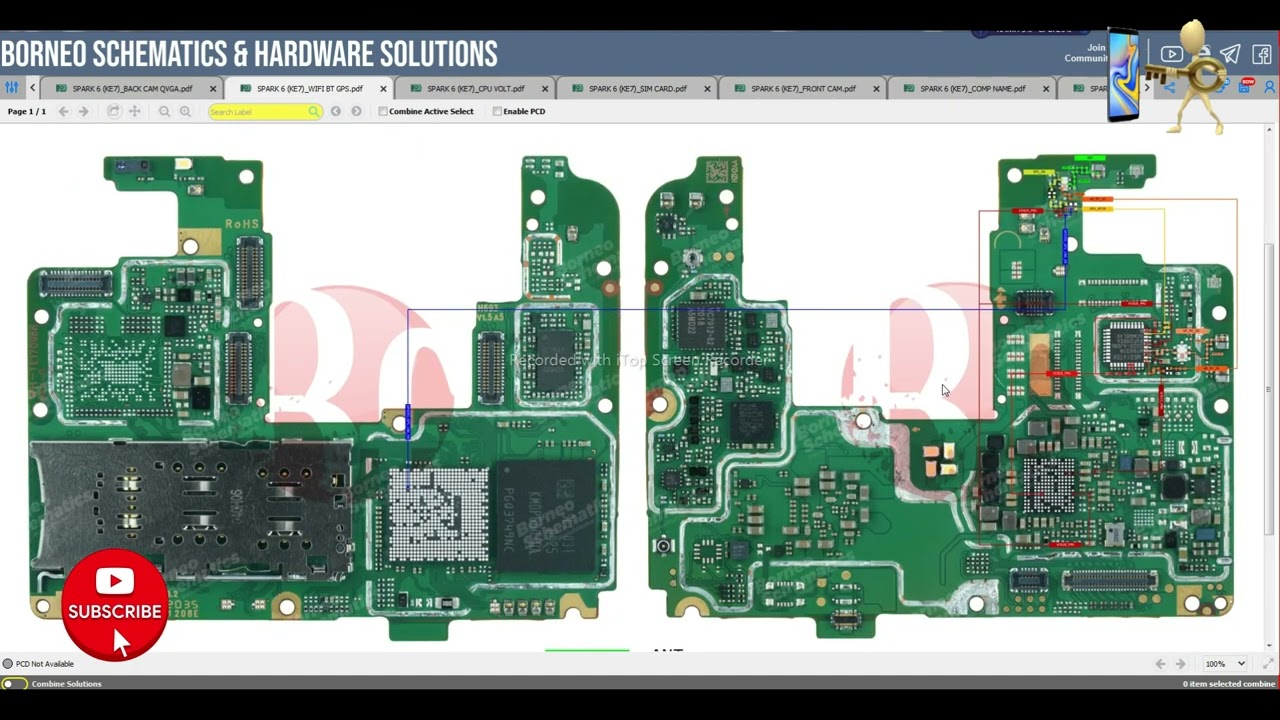This screenshot has width=1280, height=720.
Task: Click the rotate page icon
Action: [114, 111]
